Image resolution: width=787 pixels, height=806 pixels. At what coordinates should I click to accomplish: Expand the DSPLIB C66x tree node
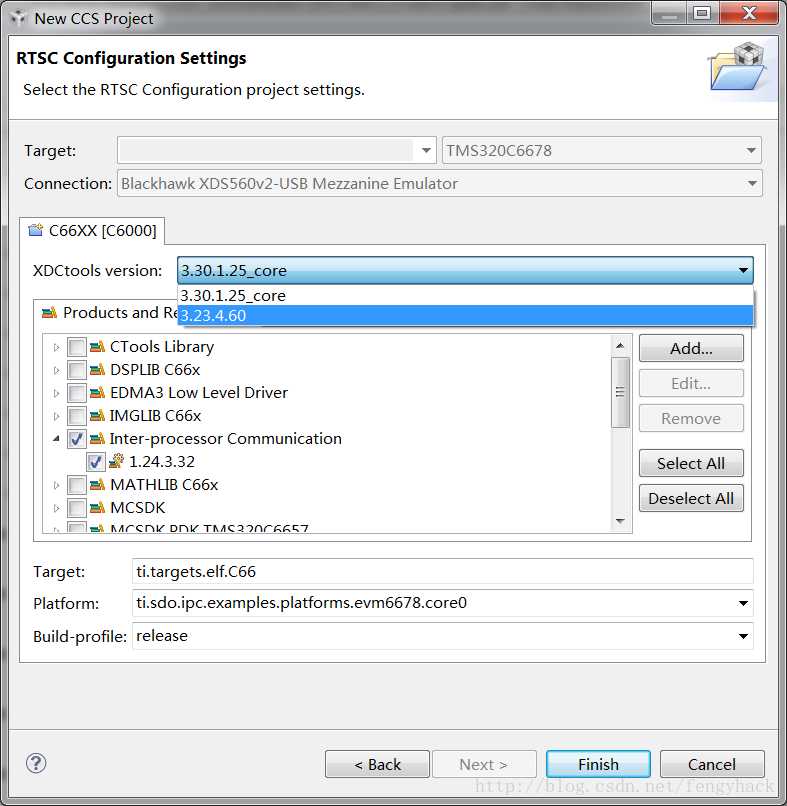click(57, 370)
